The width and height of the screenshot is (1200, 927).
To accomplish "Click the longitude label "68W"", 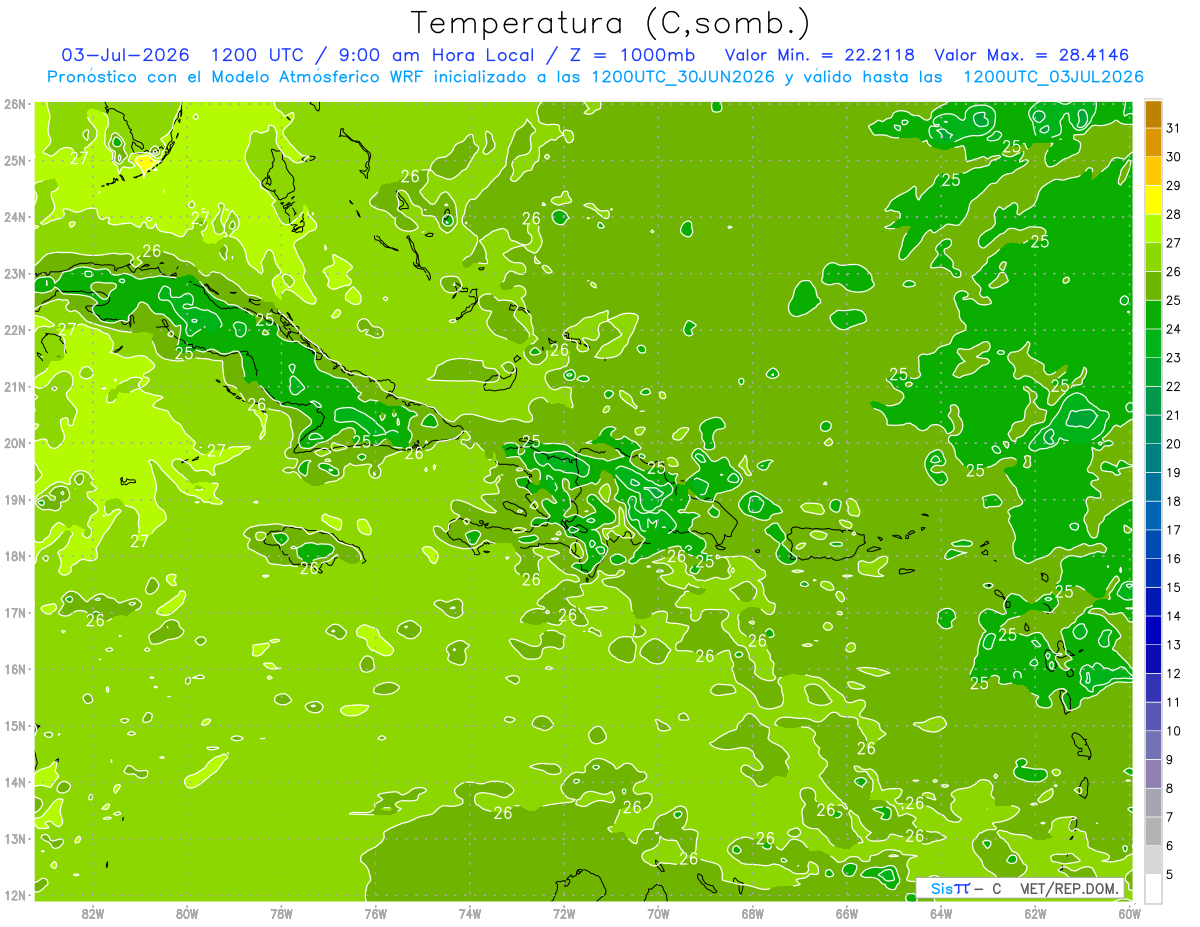I will (752, 913).
